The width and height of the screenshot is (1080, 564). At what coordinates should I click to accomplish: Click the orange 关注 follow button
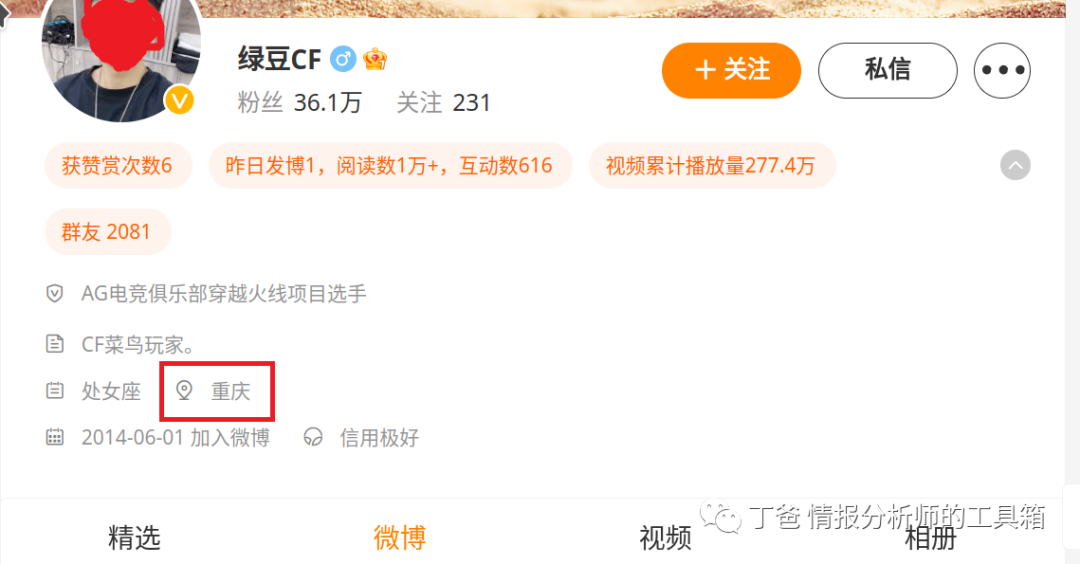[x=731, y=70]
